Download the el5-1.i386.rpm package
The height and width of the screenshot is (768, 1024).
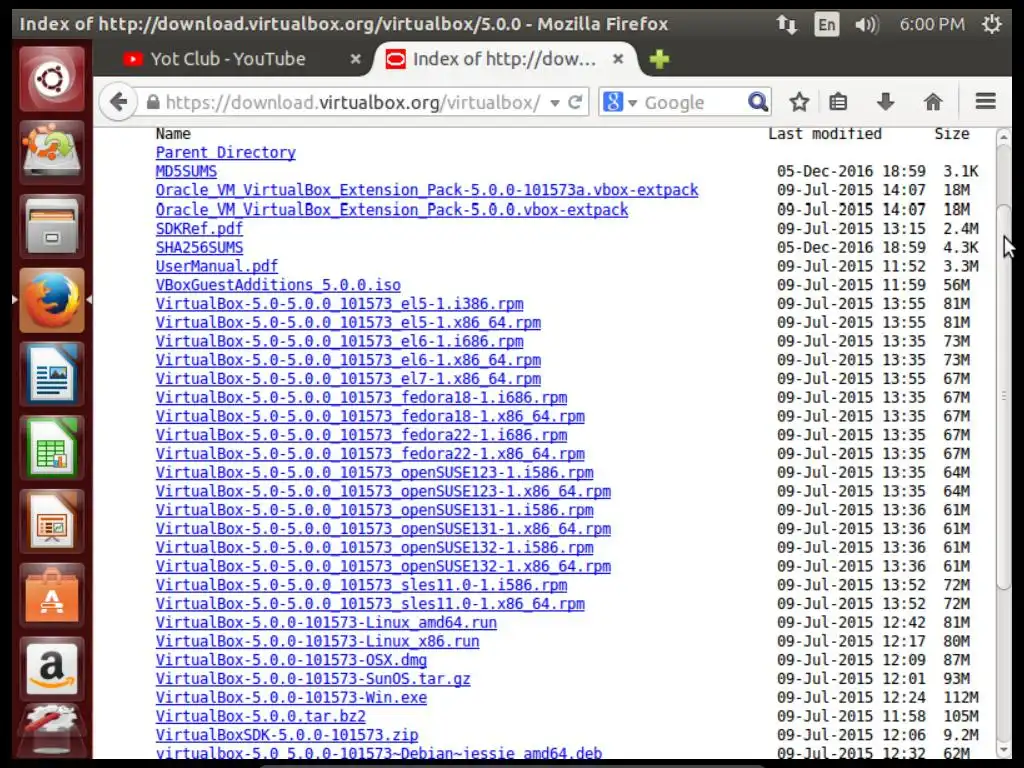[340, 304]
